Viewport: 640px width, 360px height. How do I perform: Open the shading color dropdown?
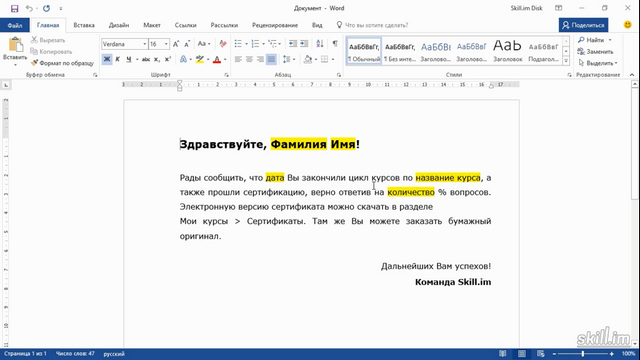click(x=316, y=60)
